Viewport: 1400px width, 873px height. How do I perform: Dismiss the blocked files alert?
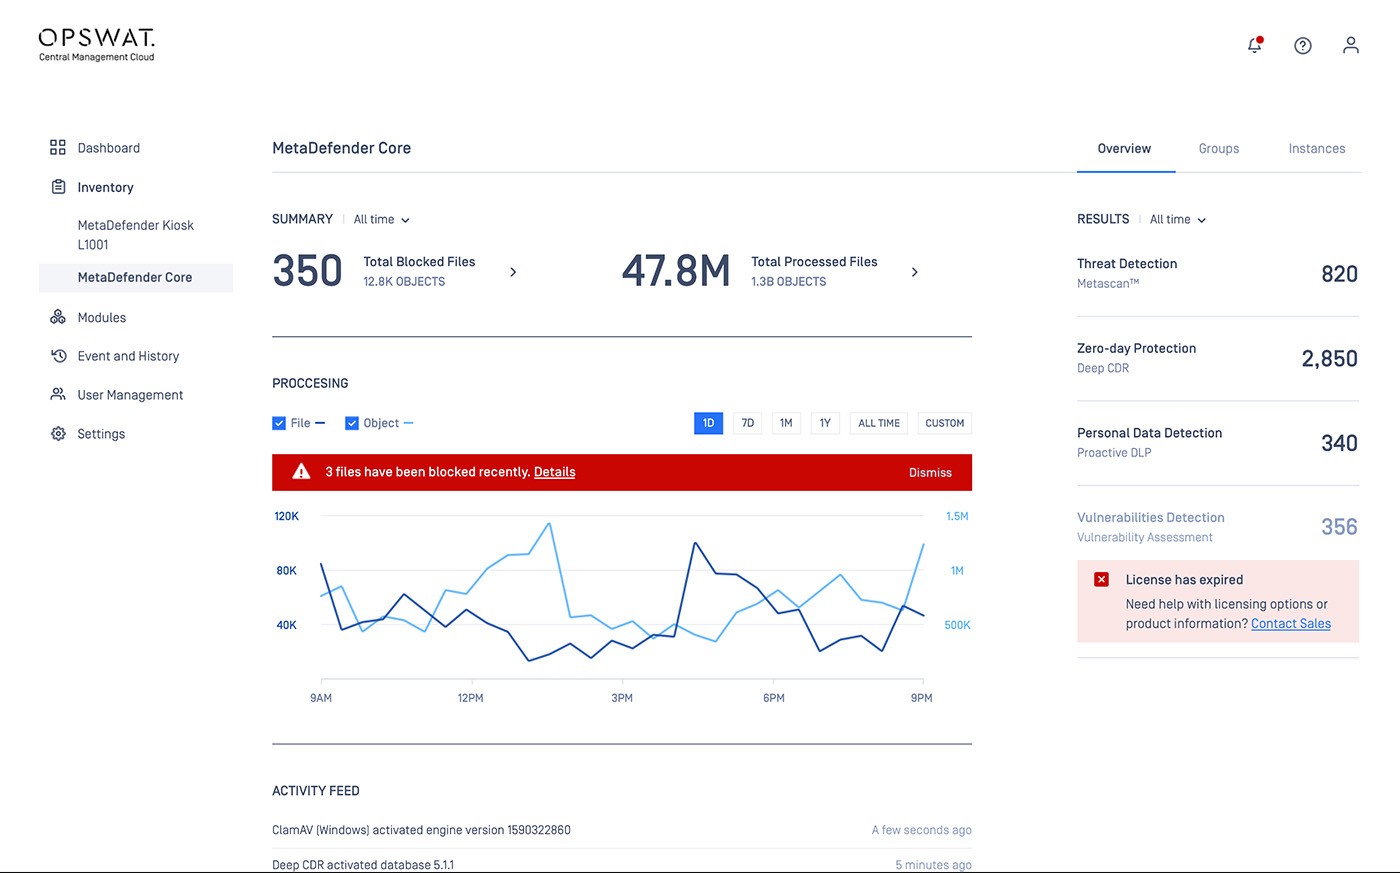[x=930, y=473]
